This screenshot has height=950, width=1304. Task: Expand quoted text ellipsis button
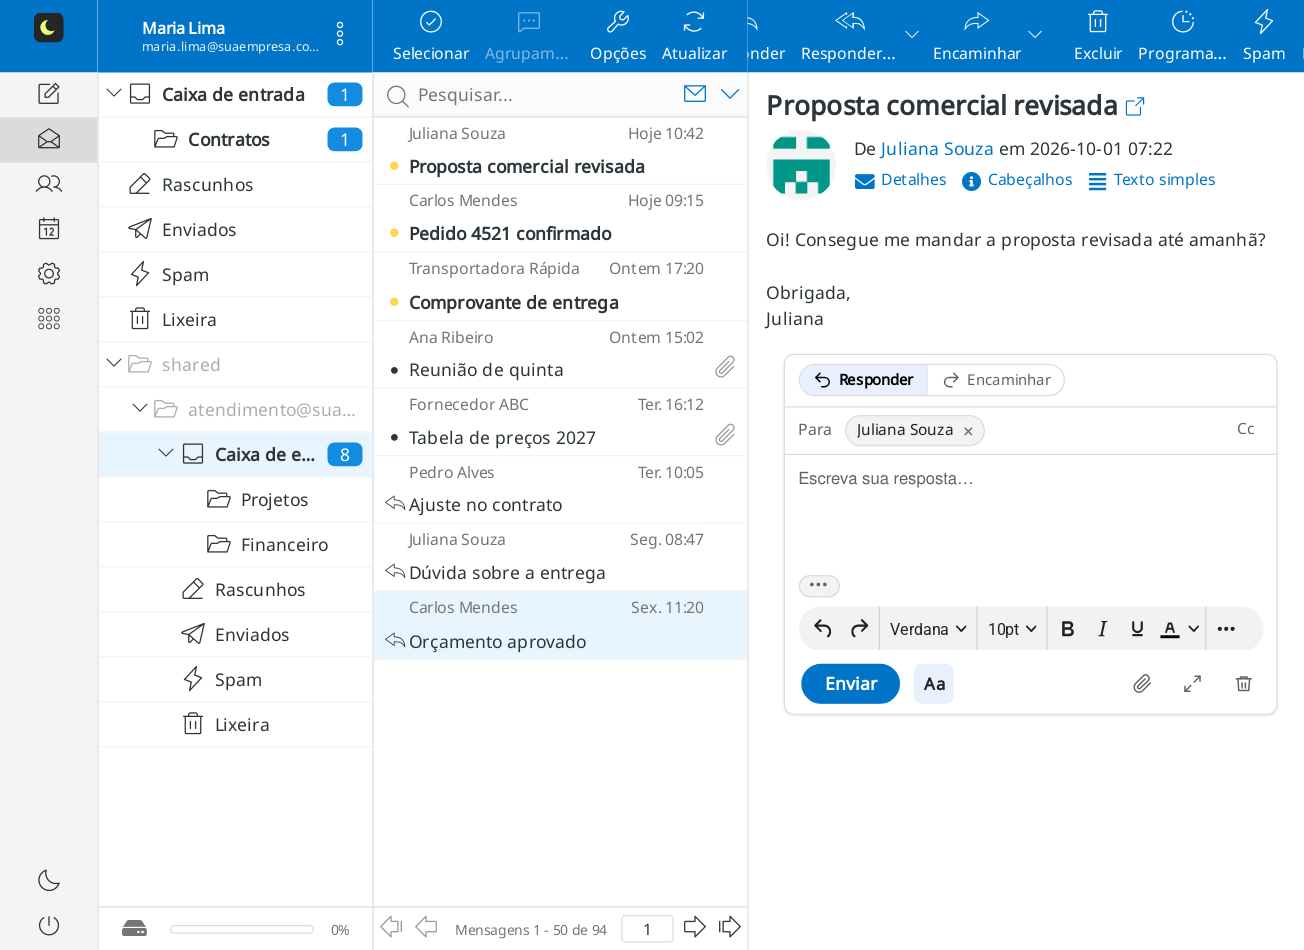819,585
